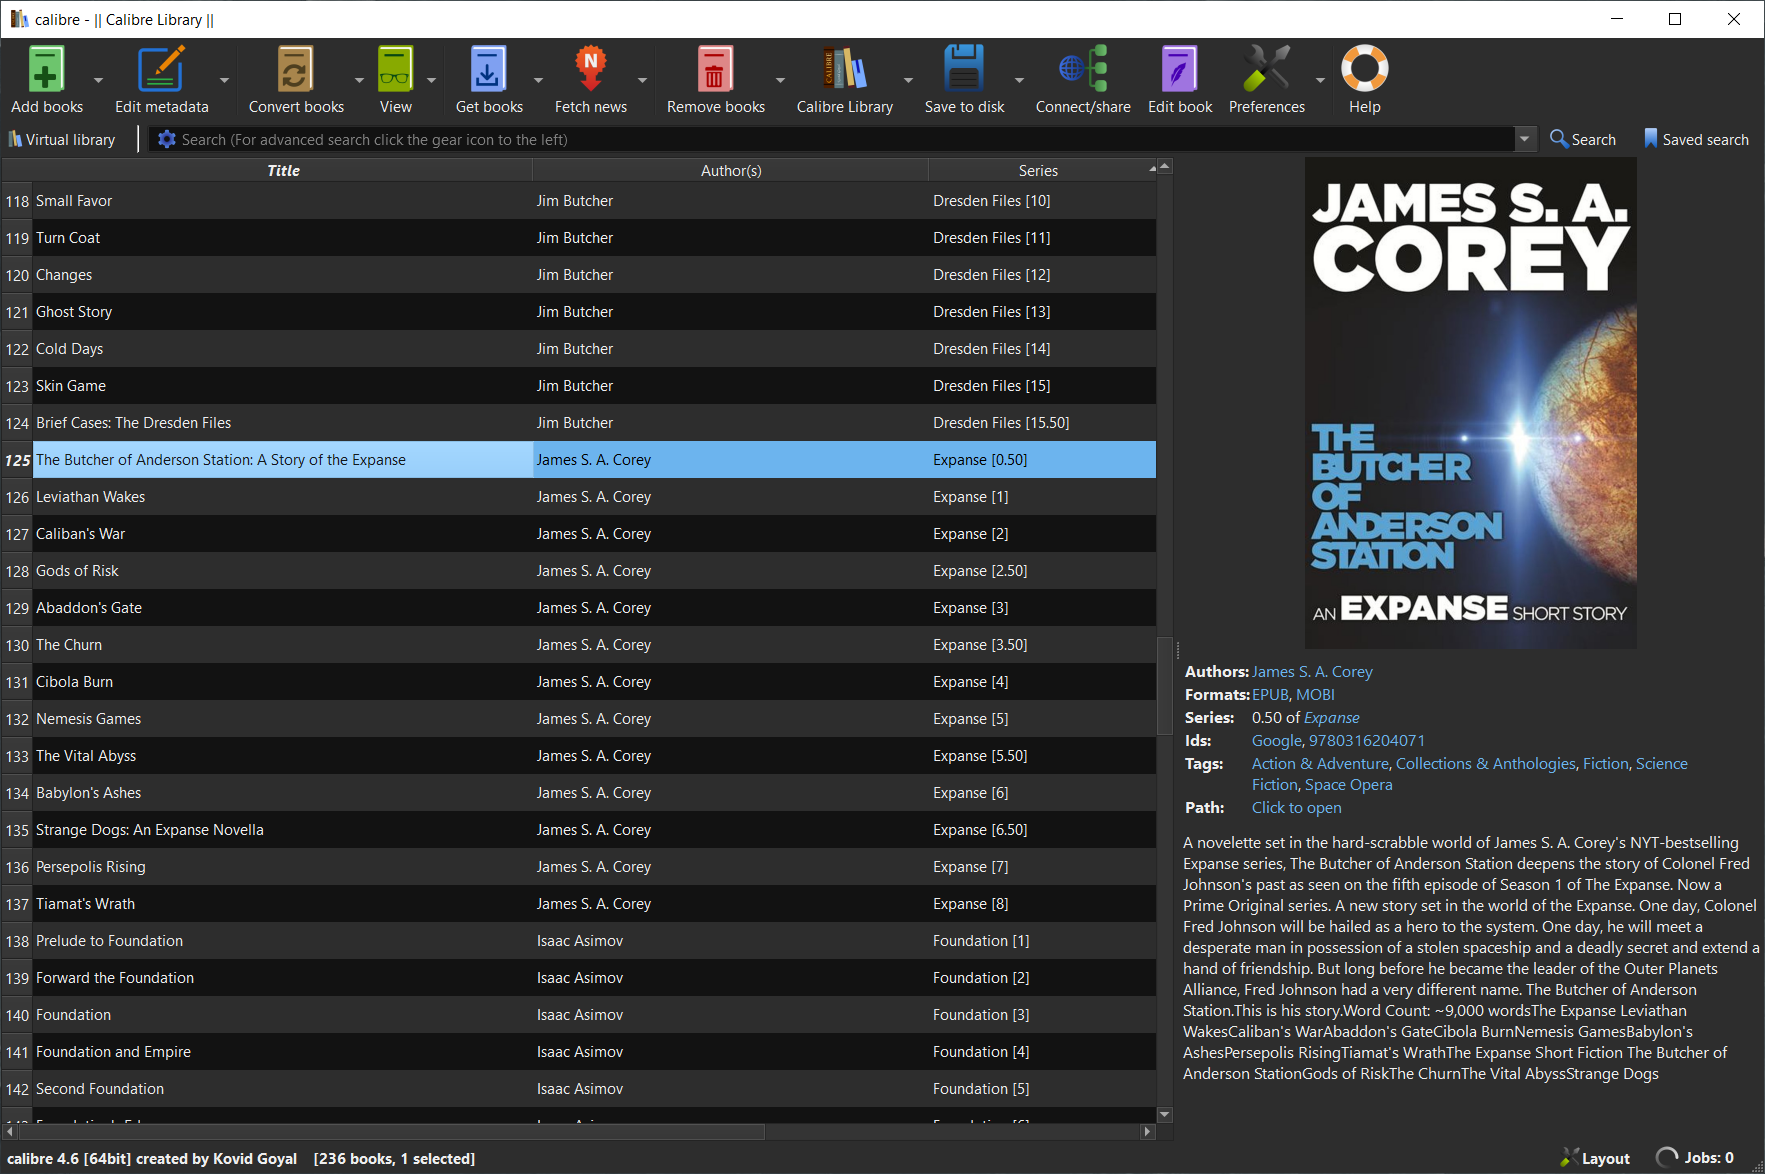
Task: Expand the Convert books dropdown arrow
Action: pyautogui.click(x=359, y=80)
